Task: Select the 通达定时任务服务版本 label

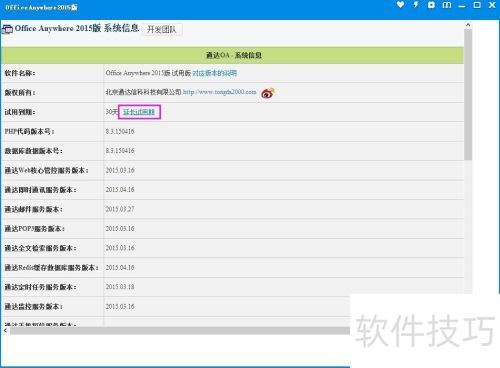Action: click(40, 287)
